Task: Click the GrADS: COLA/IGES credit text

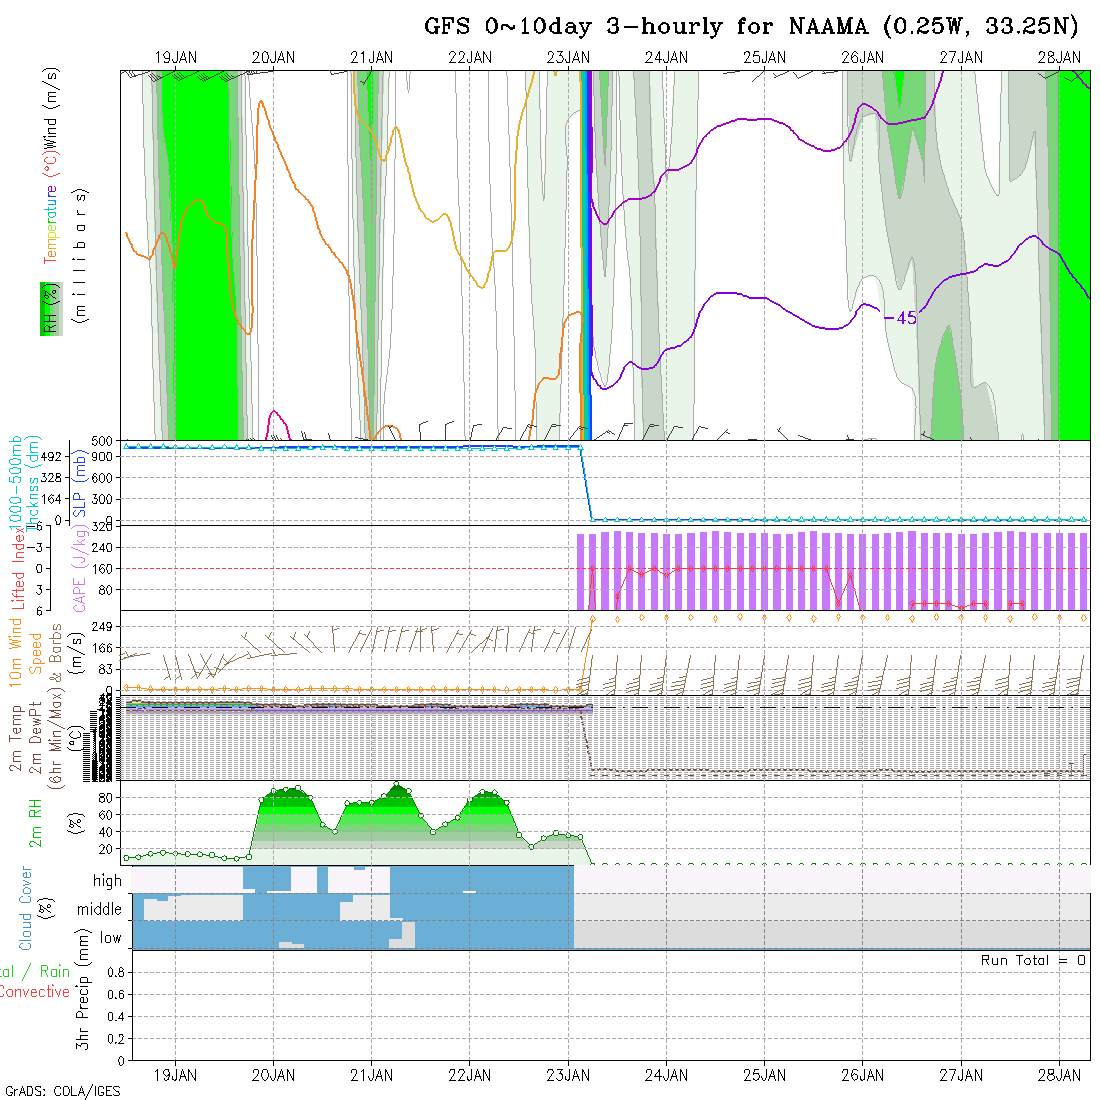Action: coord(62,1091)
